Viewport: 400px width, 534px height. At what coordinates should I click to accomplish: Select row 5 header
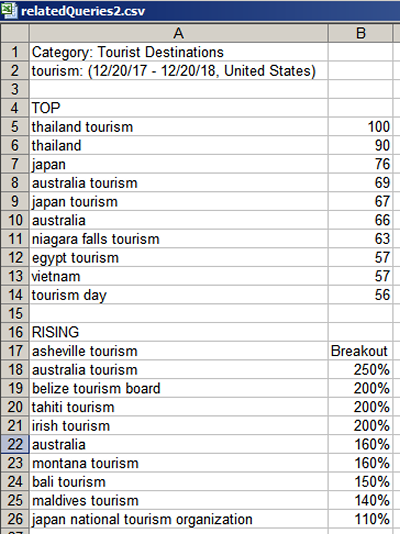[x=15, y=127]
